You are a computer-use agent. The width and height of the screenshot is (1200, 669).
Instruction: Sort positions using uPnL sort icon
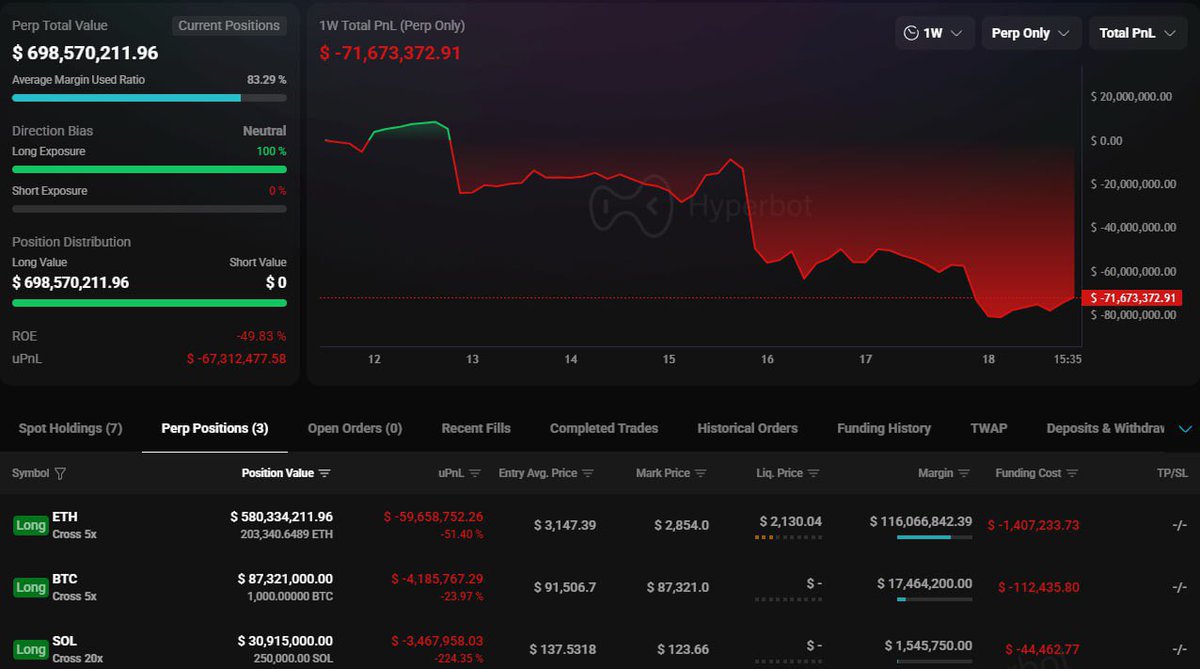click(x=475, y=473)
